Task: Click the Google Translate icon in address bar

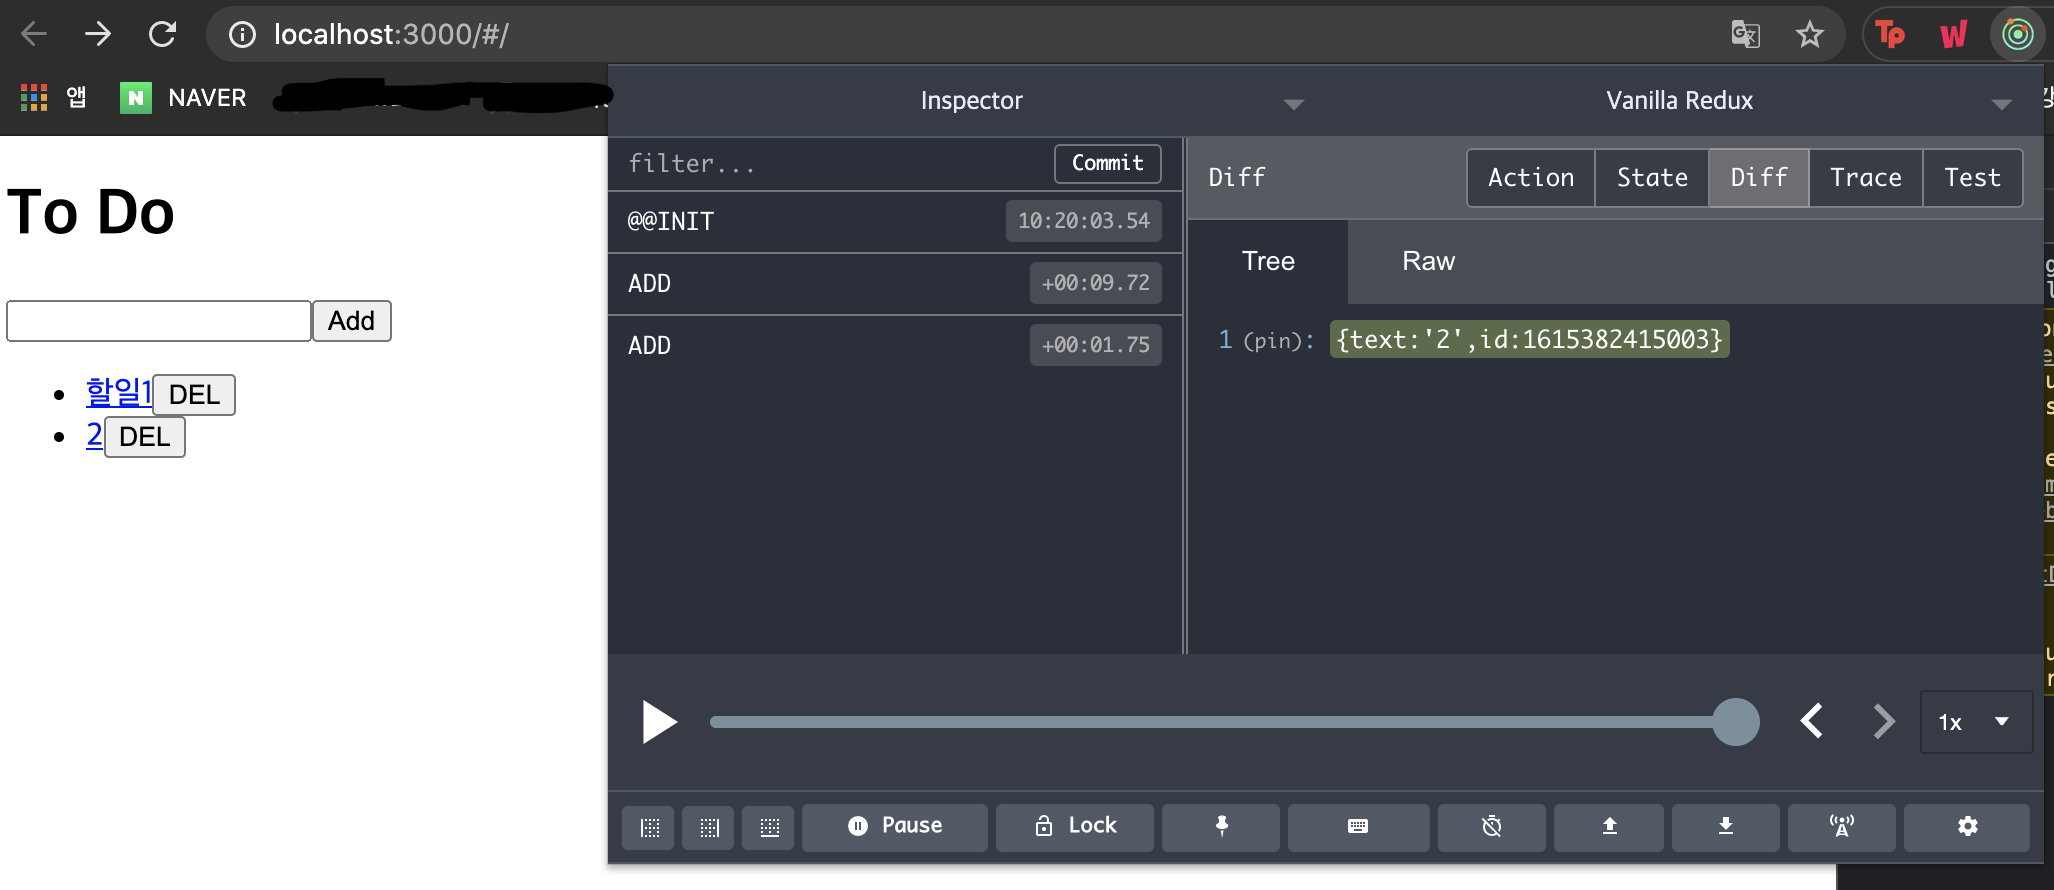Action: pyautogui.click(x=1745, y=34)
